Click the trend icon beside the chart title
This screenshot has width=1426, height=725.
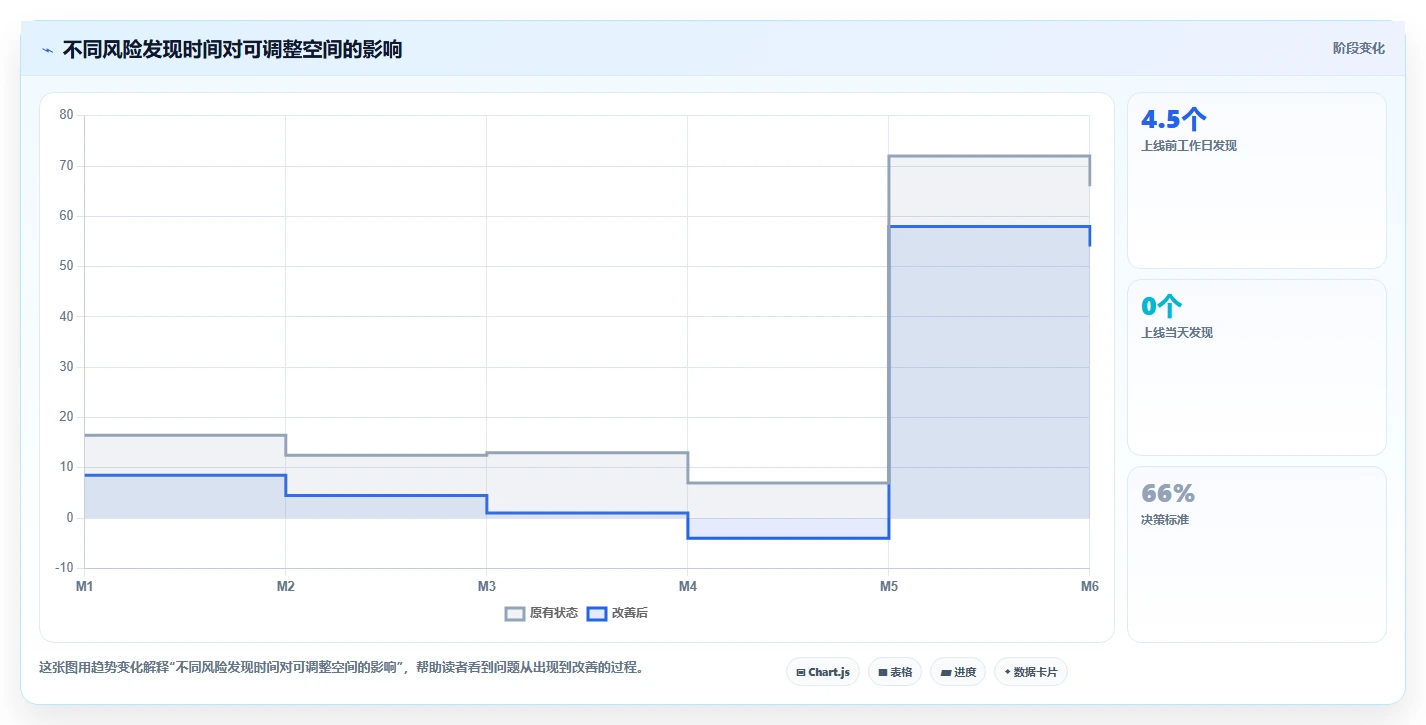pyautogui.click(x=47, y=49)
